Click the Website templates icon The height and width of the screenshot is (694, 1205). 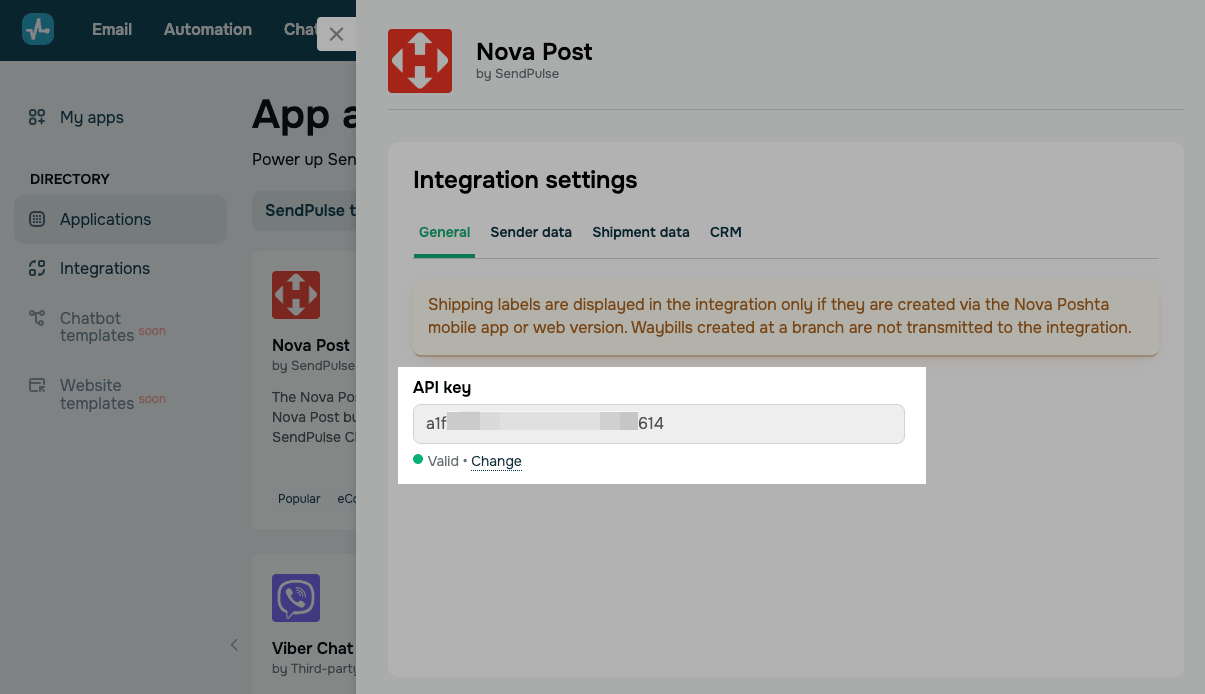pyautogui.click(x=37, y=385)
